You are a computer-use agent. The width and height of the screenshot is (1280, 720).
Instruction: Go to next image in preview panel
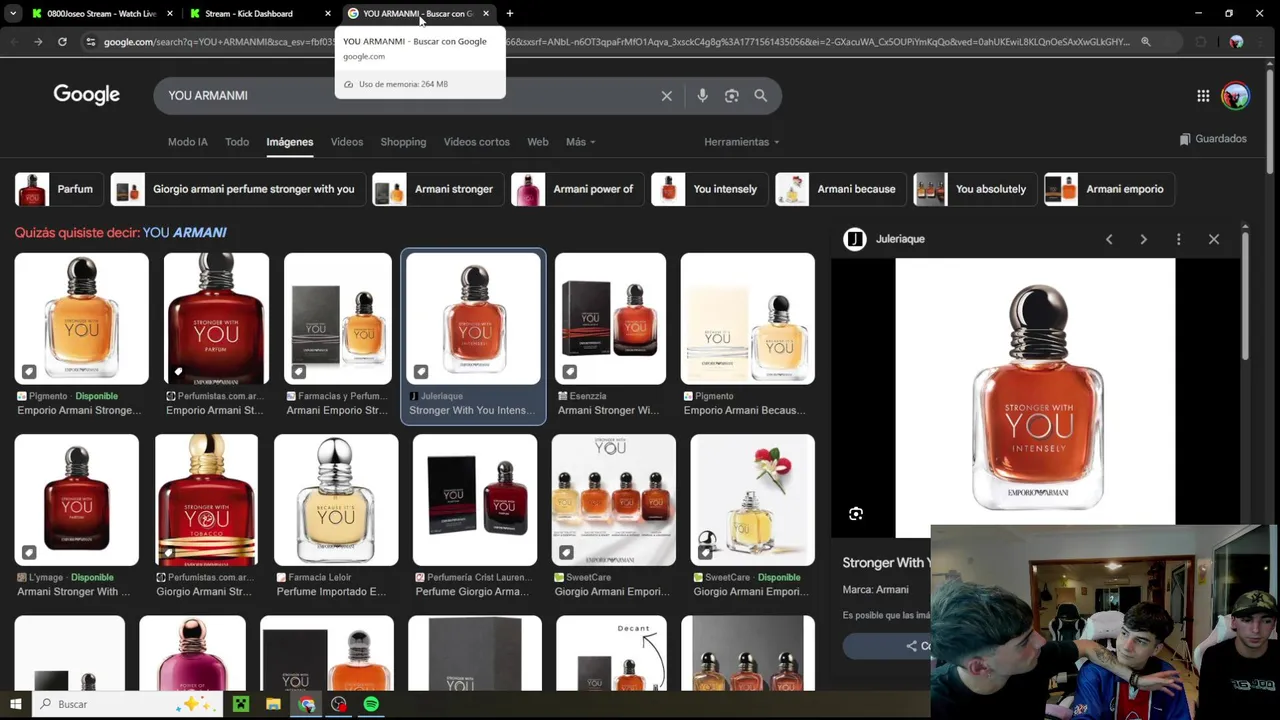point(1143,239)
